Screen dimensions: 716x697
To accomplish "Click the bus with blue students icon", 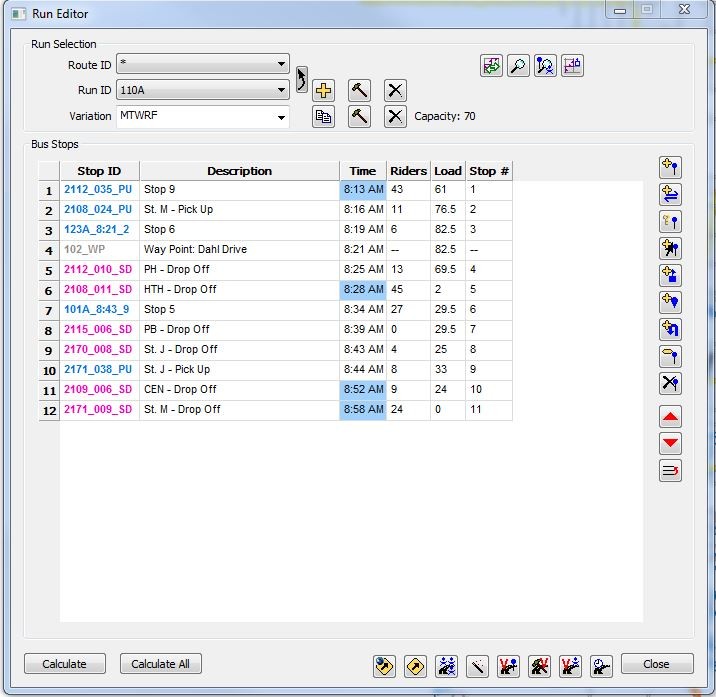I will click(447, 666).
